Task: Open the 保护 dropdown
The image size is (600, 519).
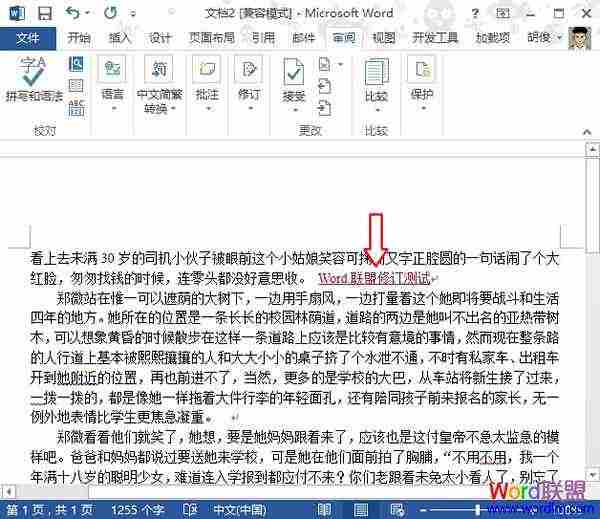Action: [x=422, y=84]
